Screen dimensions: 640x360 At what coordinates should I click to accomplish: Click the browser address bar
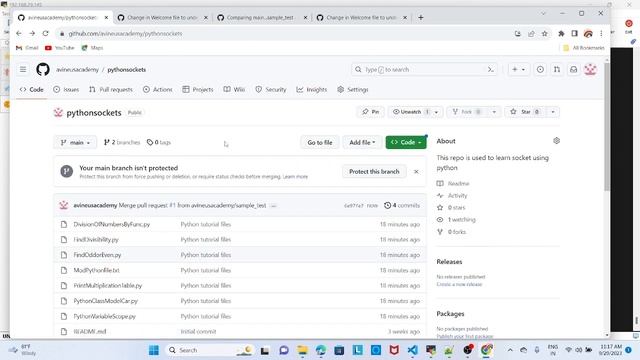(286, 33)
